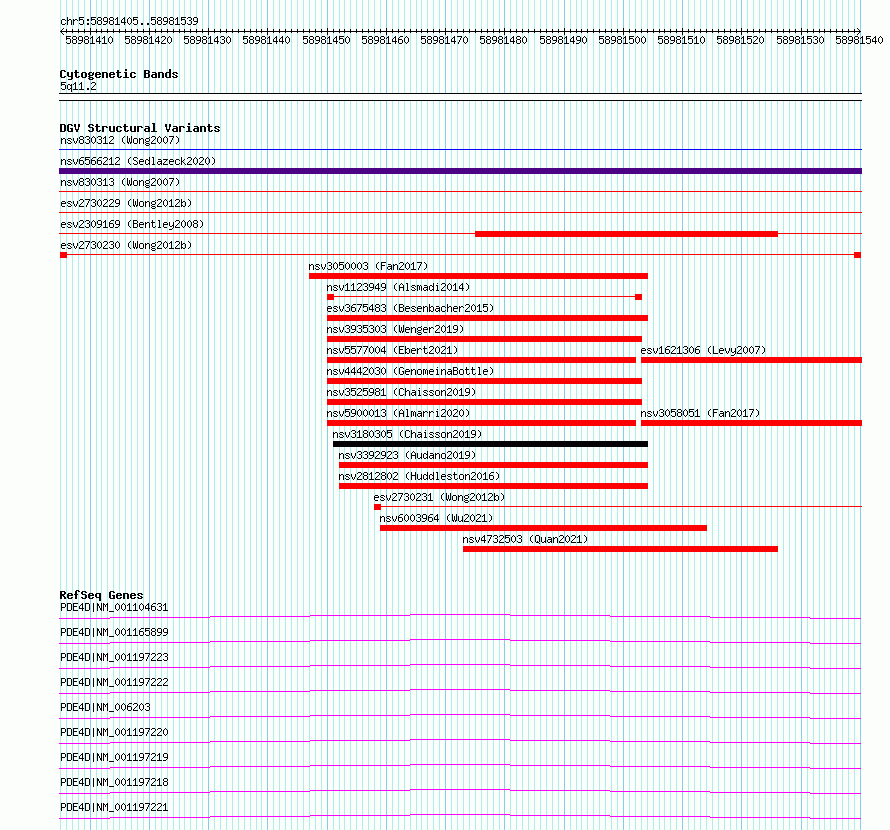Open variant nsv3525981 (Chaisson2019) label
The image size is (890, 830).
click(401, 392)
